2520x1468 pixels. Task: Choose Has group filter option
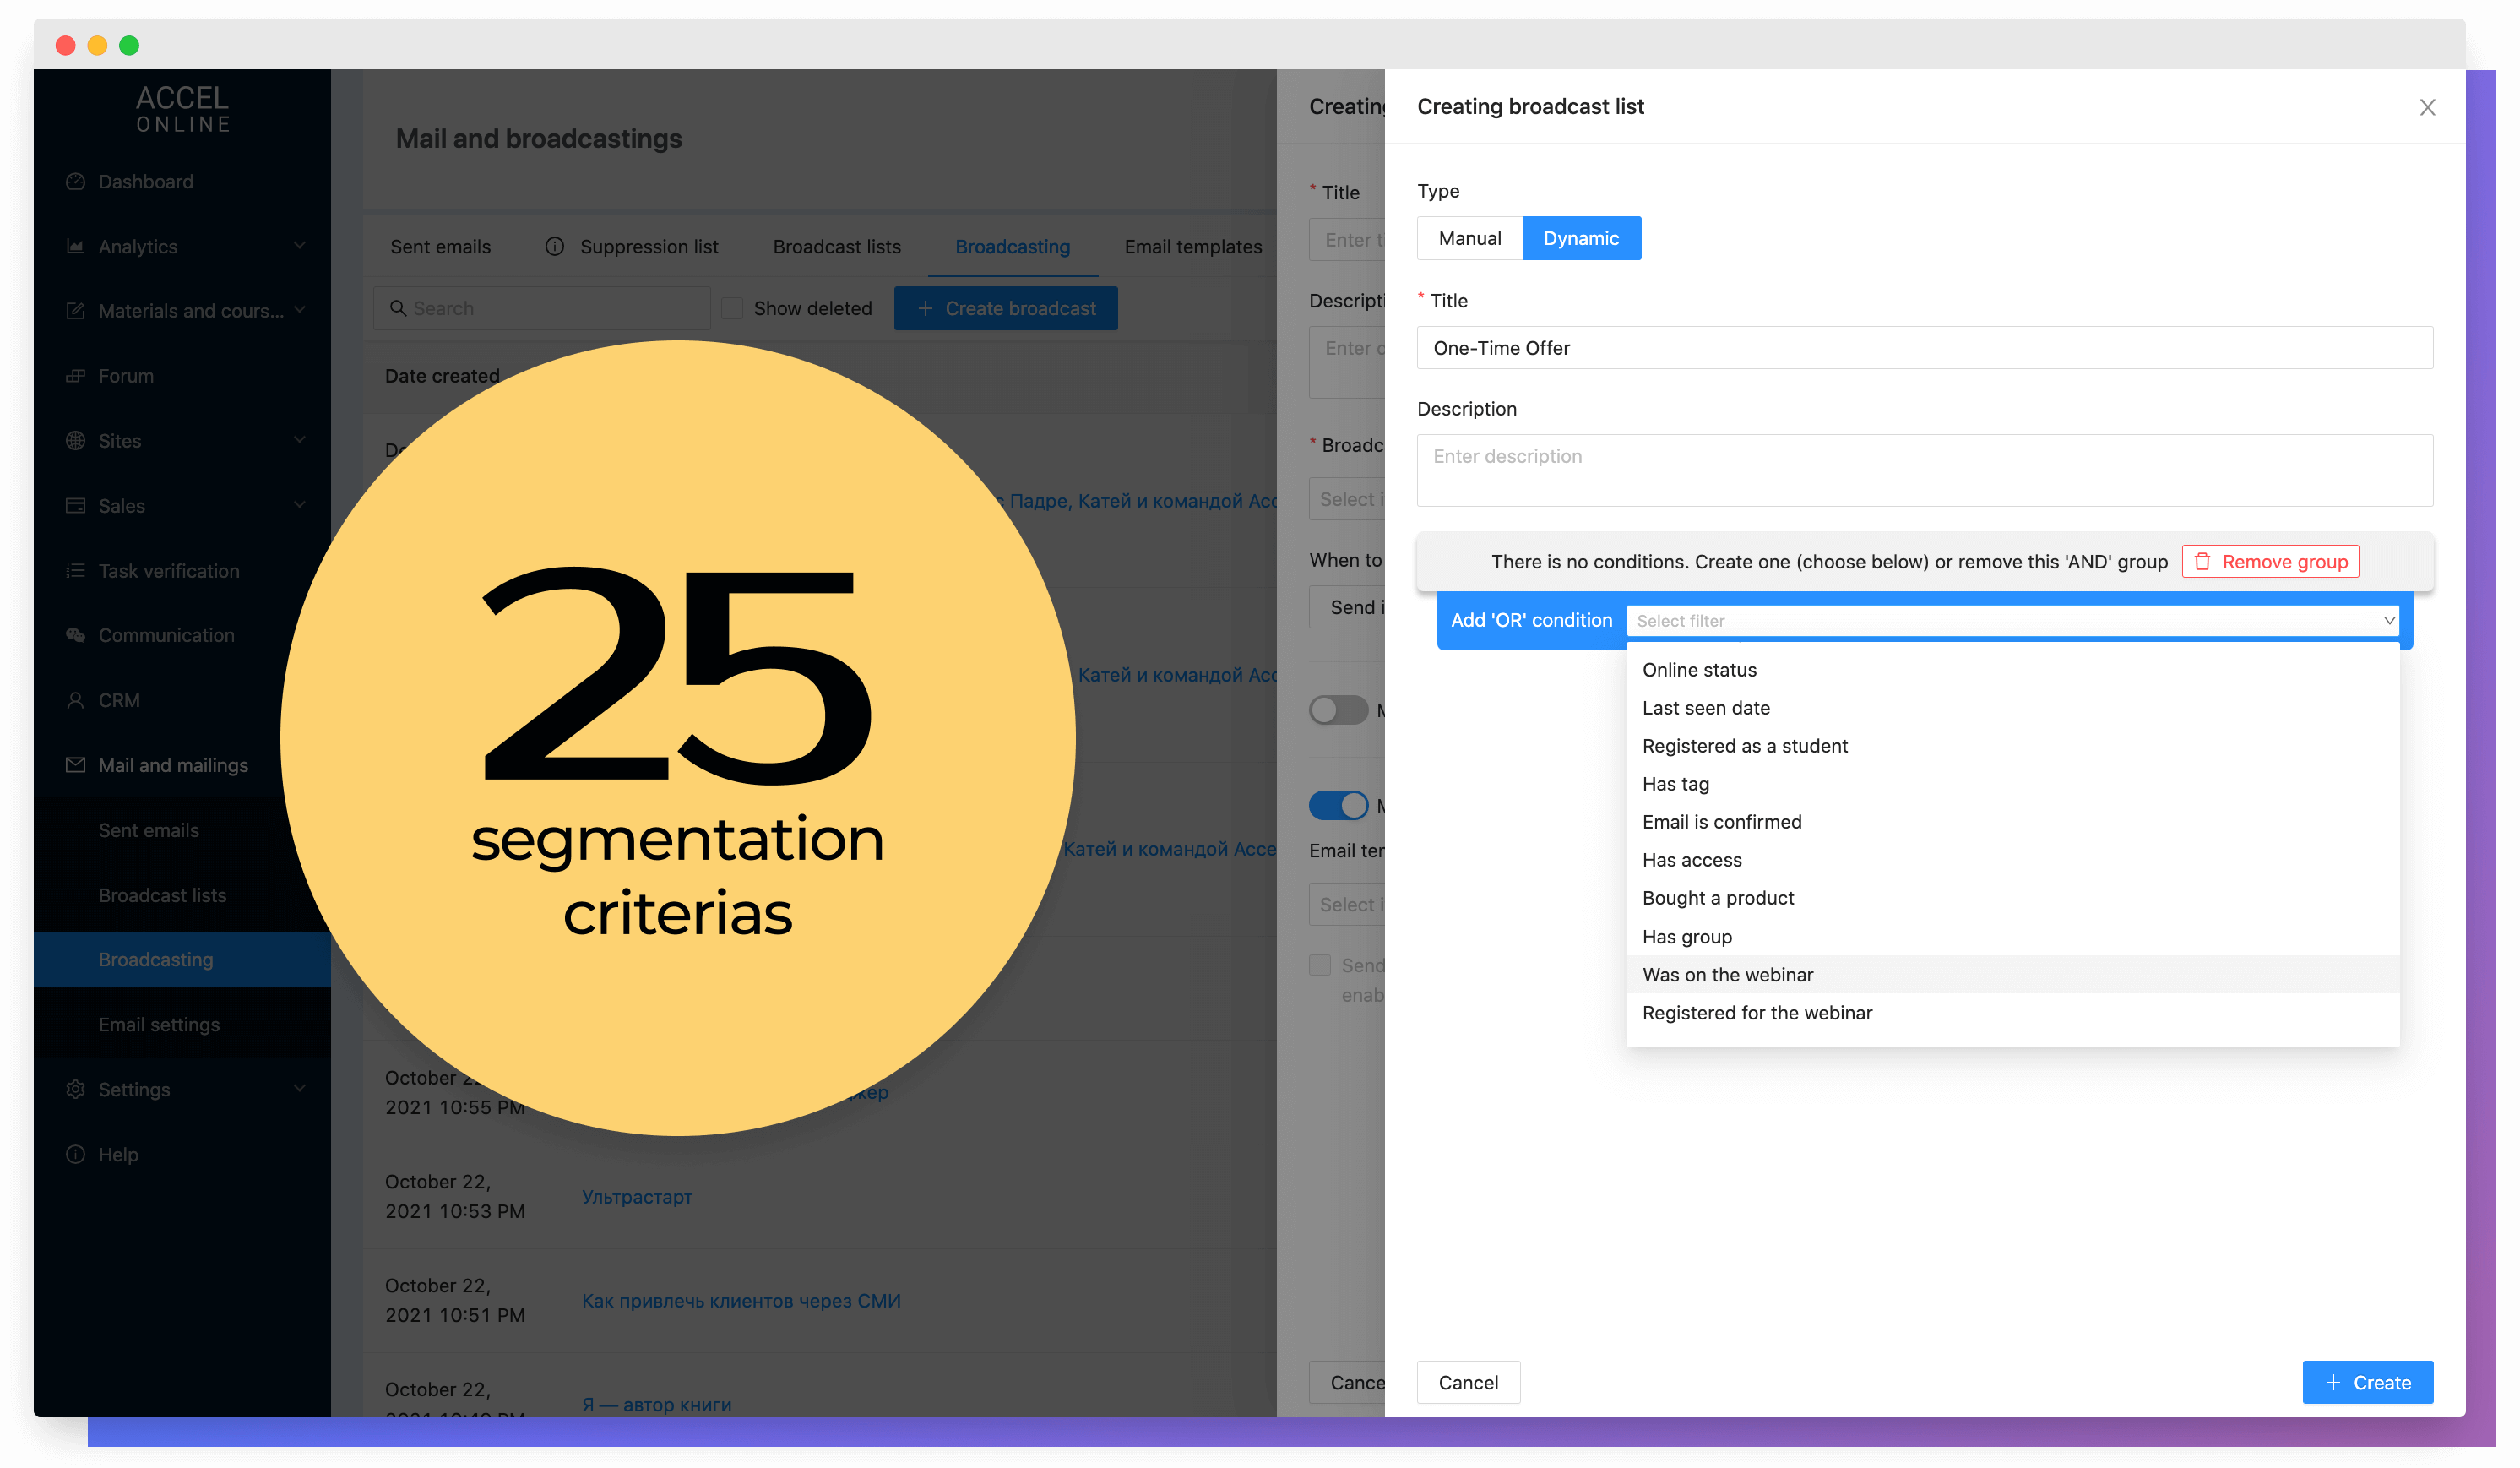click(2013, 937)
